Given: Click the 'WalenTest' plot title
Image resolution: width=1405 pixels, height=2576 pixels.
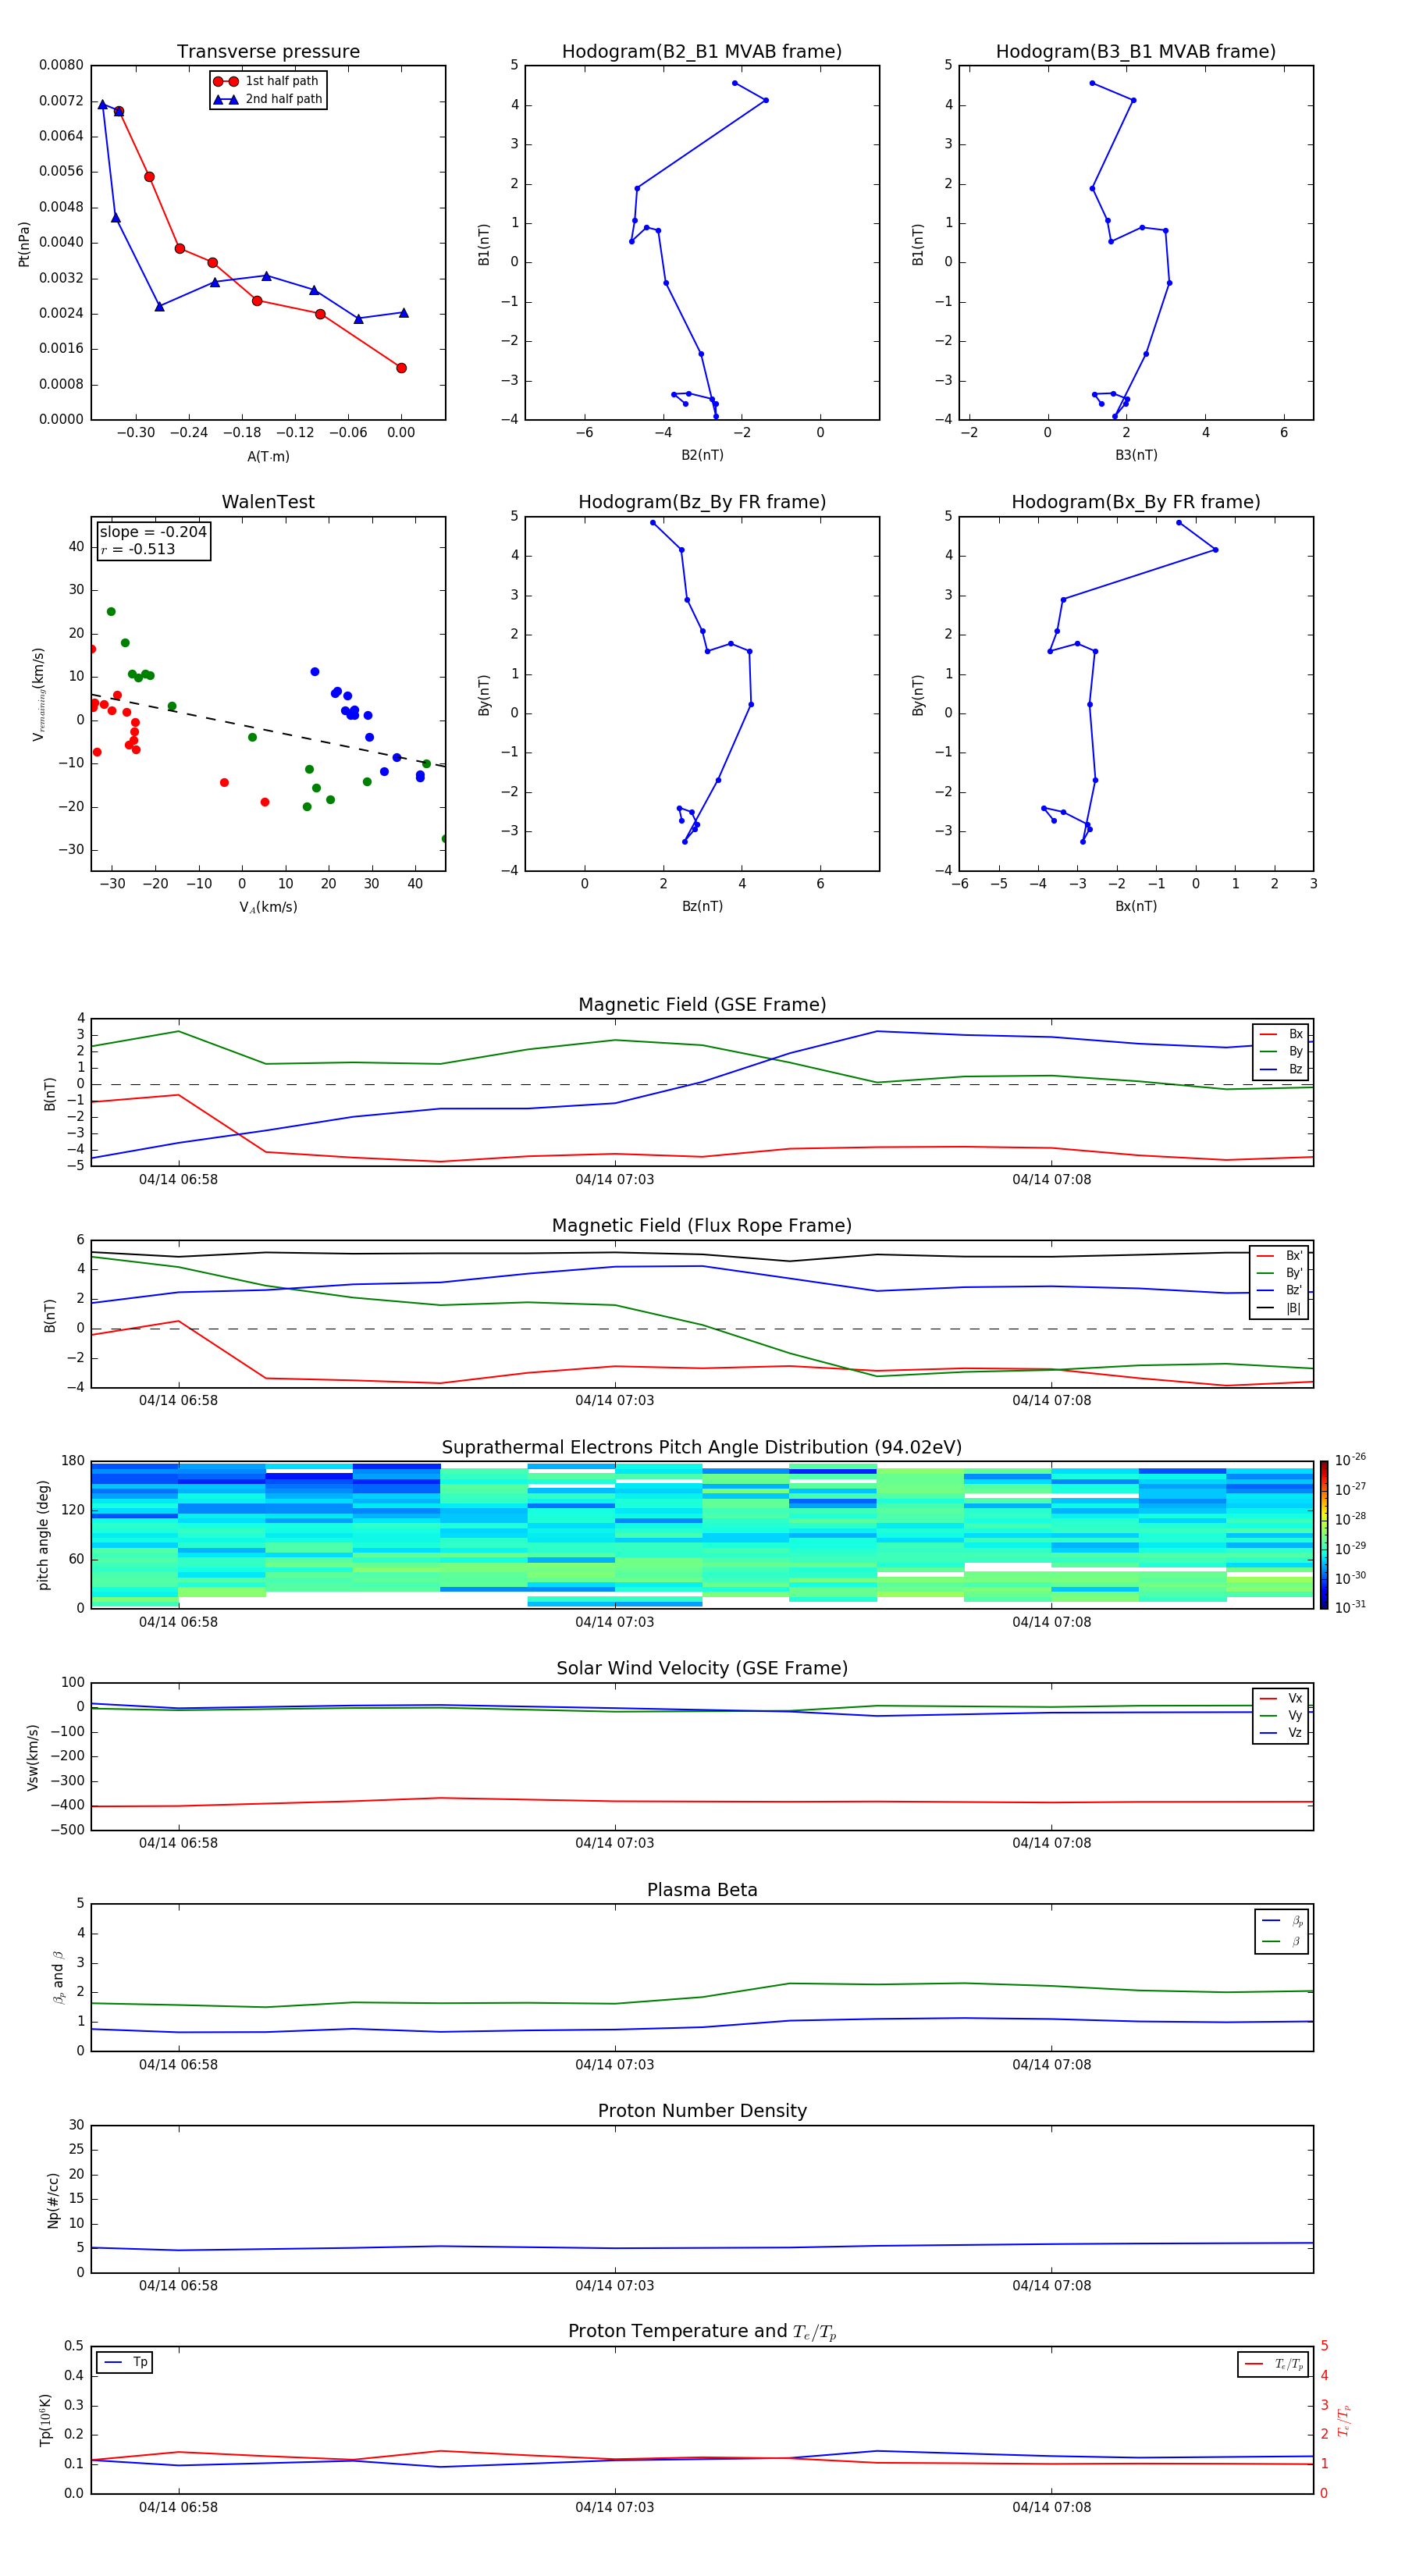Looking at the screenshot, I should 268,502.
